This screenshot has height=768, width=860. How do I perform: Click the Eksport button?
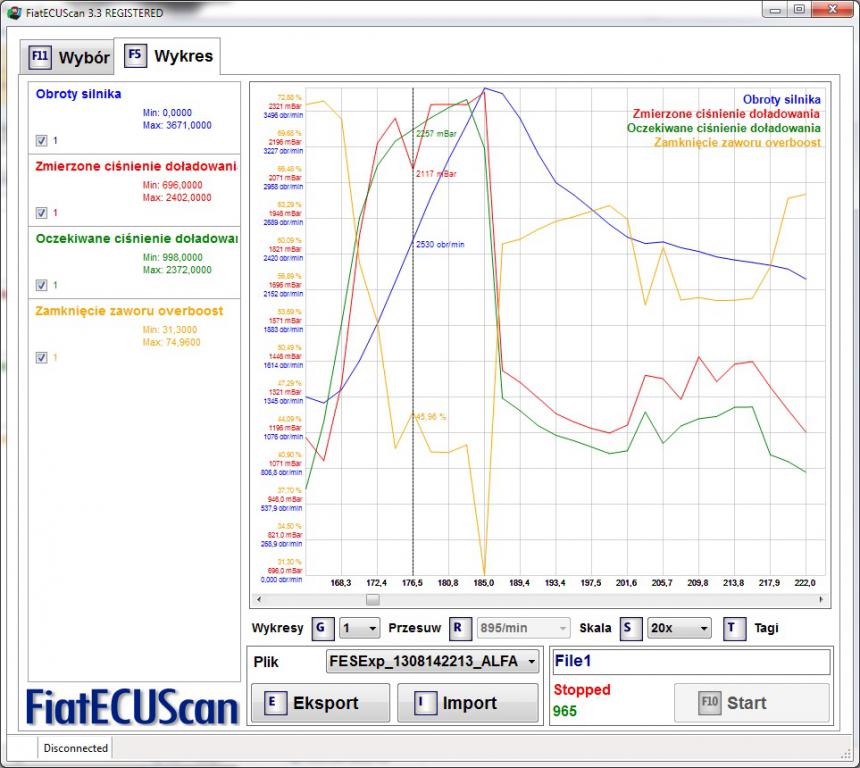(x=320, y=703)
